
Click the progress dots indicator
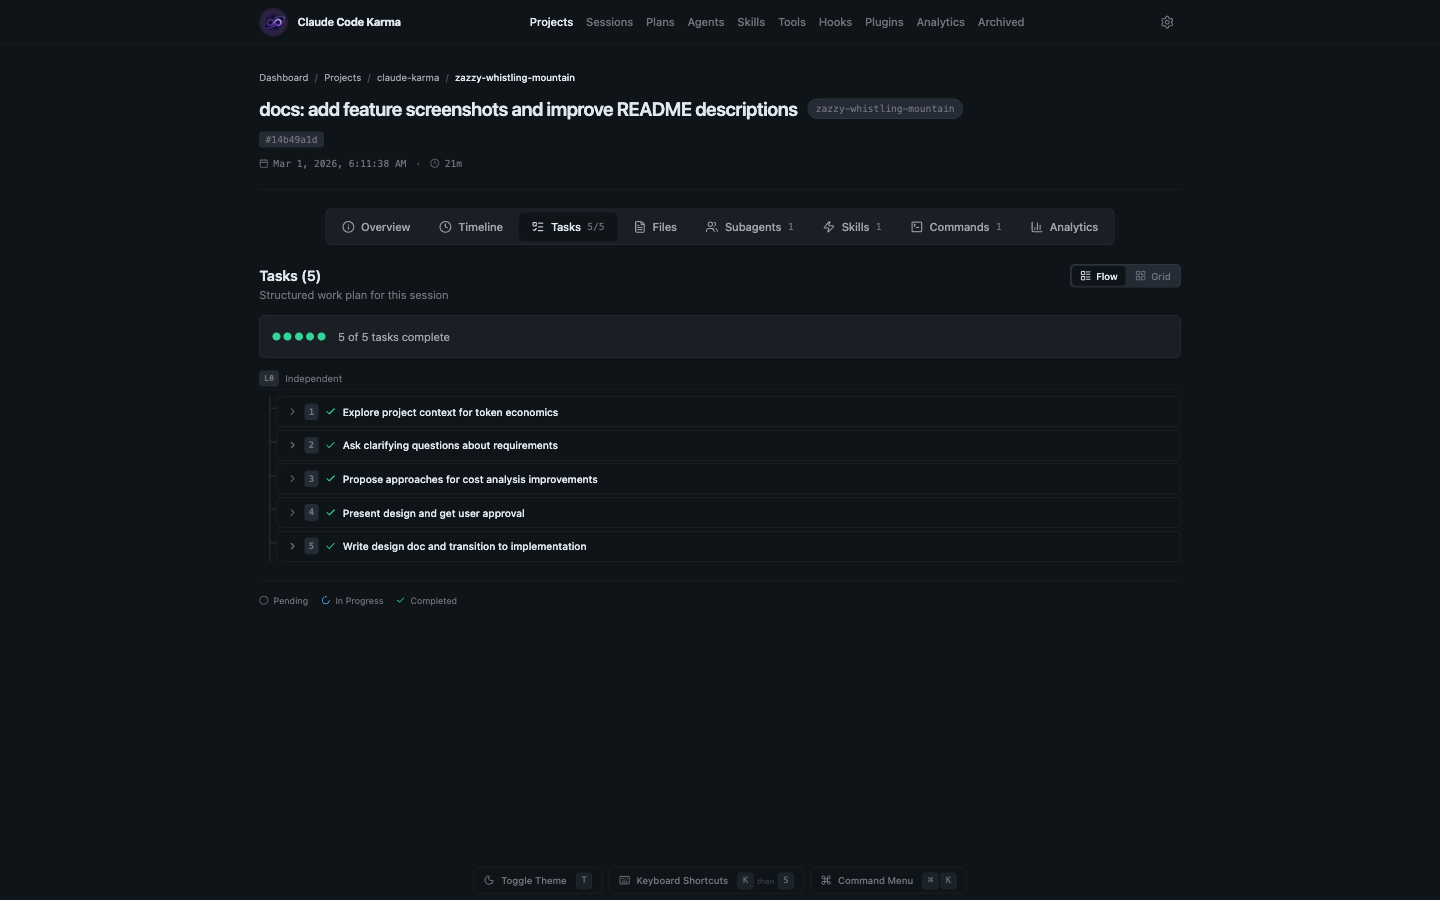(299, 337)
